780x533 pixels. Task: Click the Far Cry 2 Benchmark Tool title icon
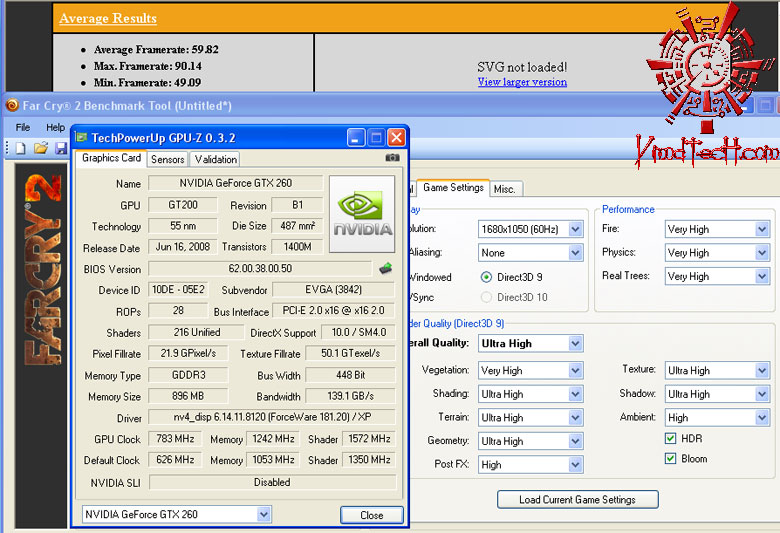point(11,105)
